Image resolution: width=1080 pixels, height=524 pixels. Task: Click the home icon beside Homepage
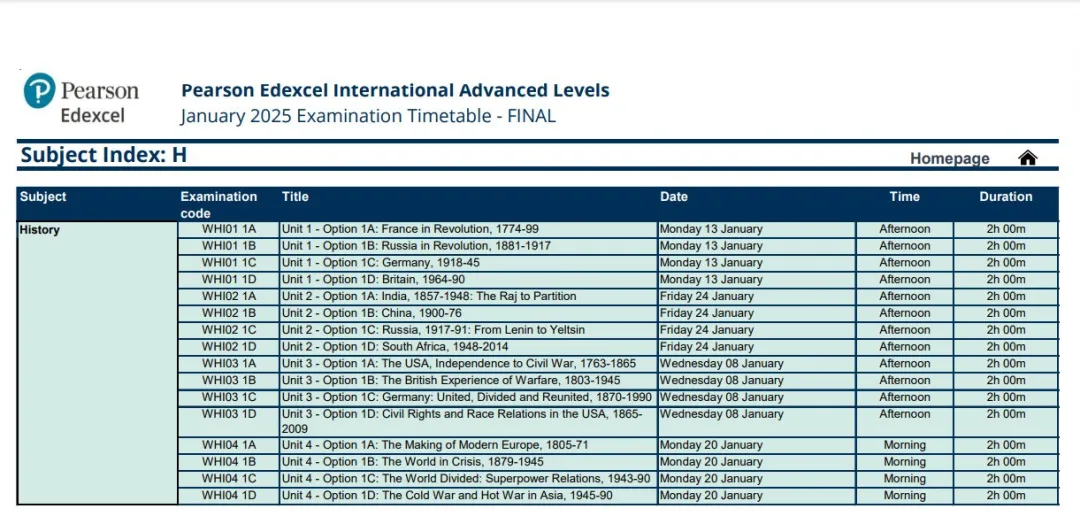[x=1027, y=158]
